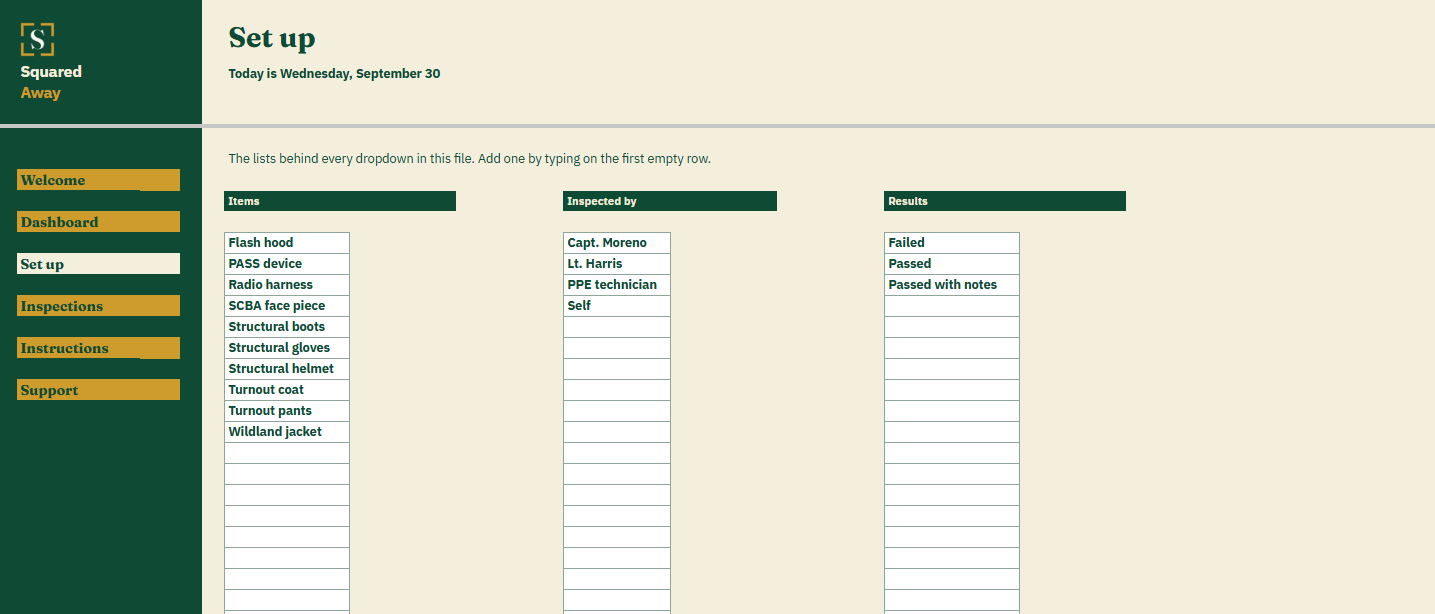This screenshot has height=614, width=1435.
Task: Select the Flash hood item cell
Action: [x=287, y=243]
